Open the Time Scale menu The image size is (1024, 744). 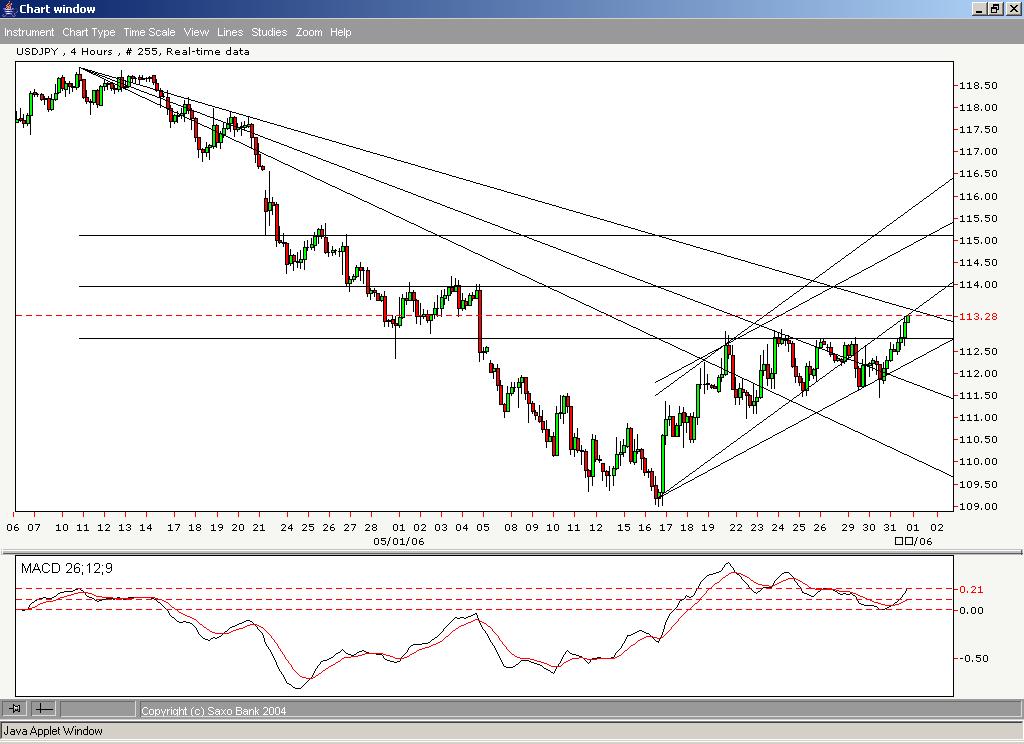(x=148, y=32)
